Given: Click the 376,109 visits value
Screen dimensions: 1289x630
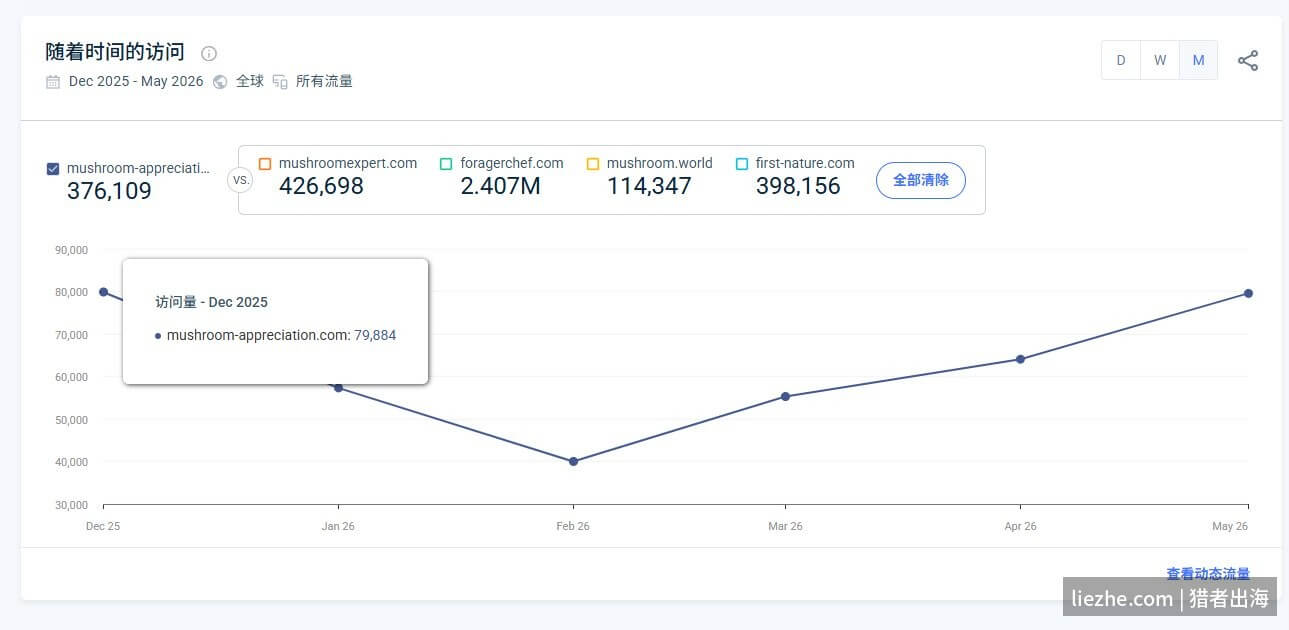Looking at the screenshot, I should point(109,191).
